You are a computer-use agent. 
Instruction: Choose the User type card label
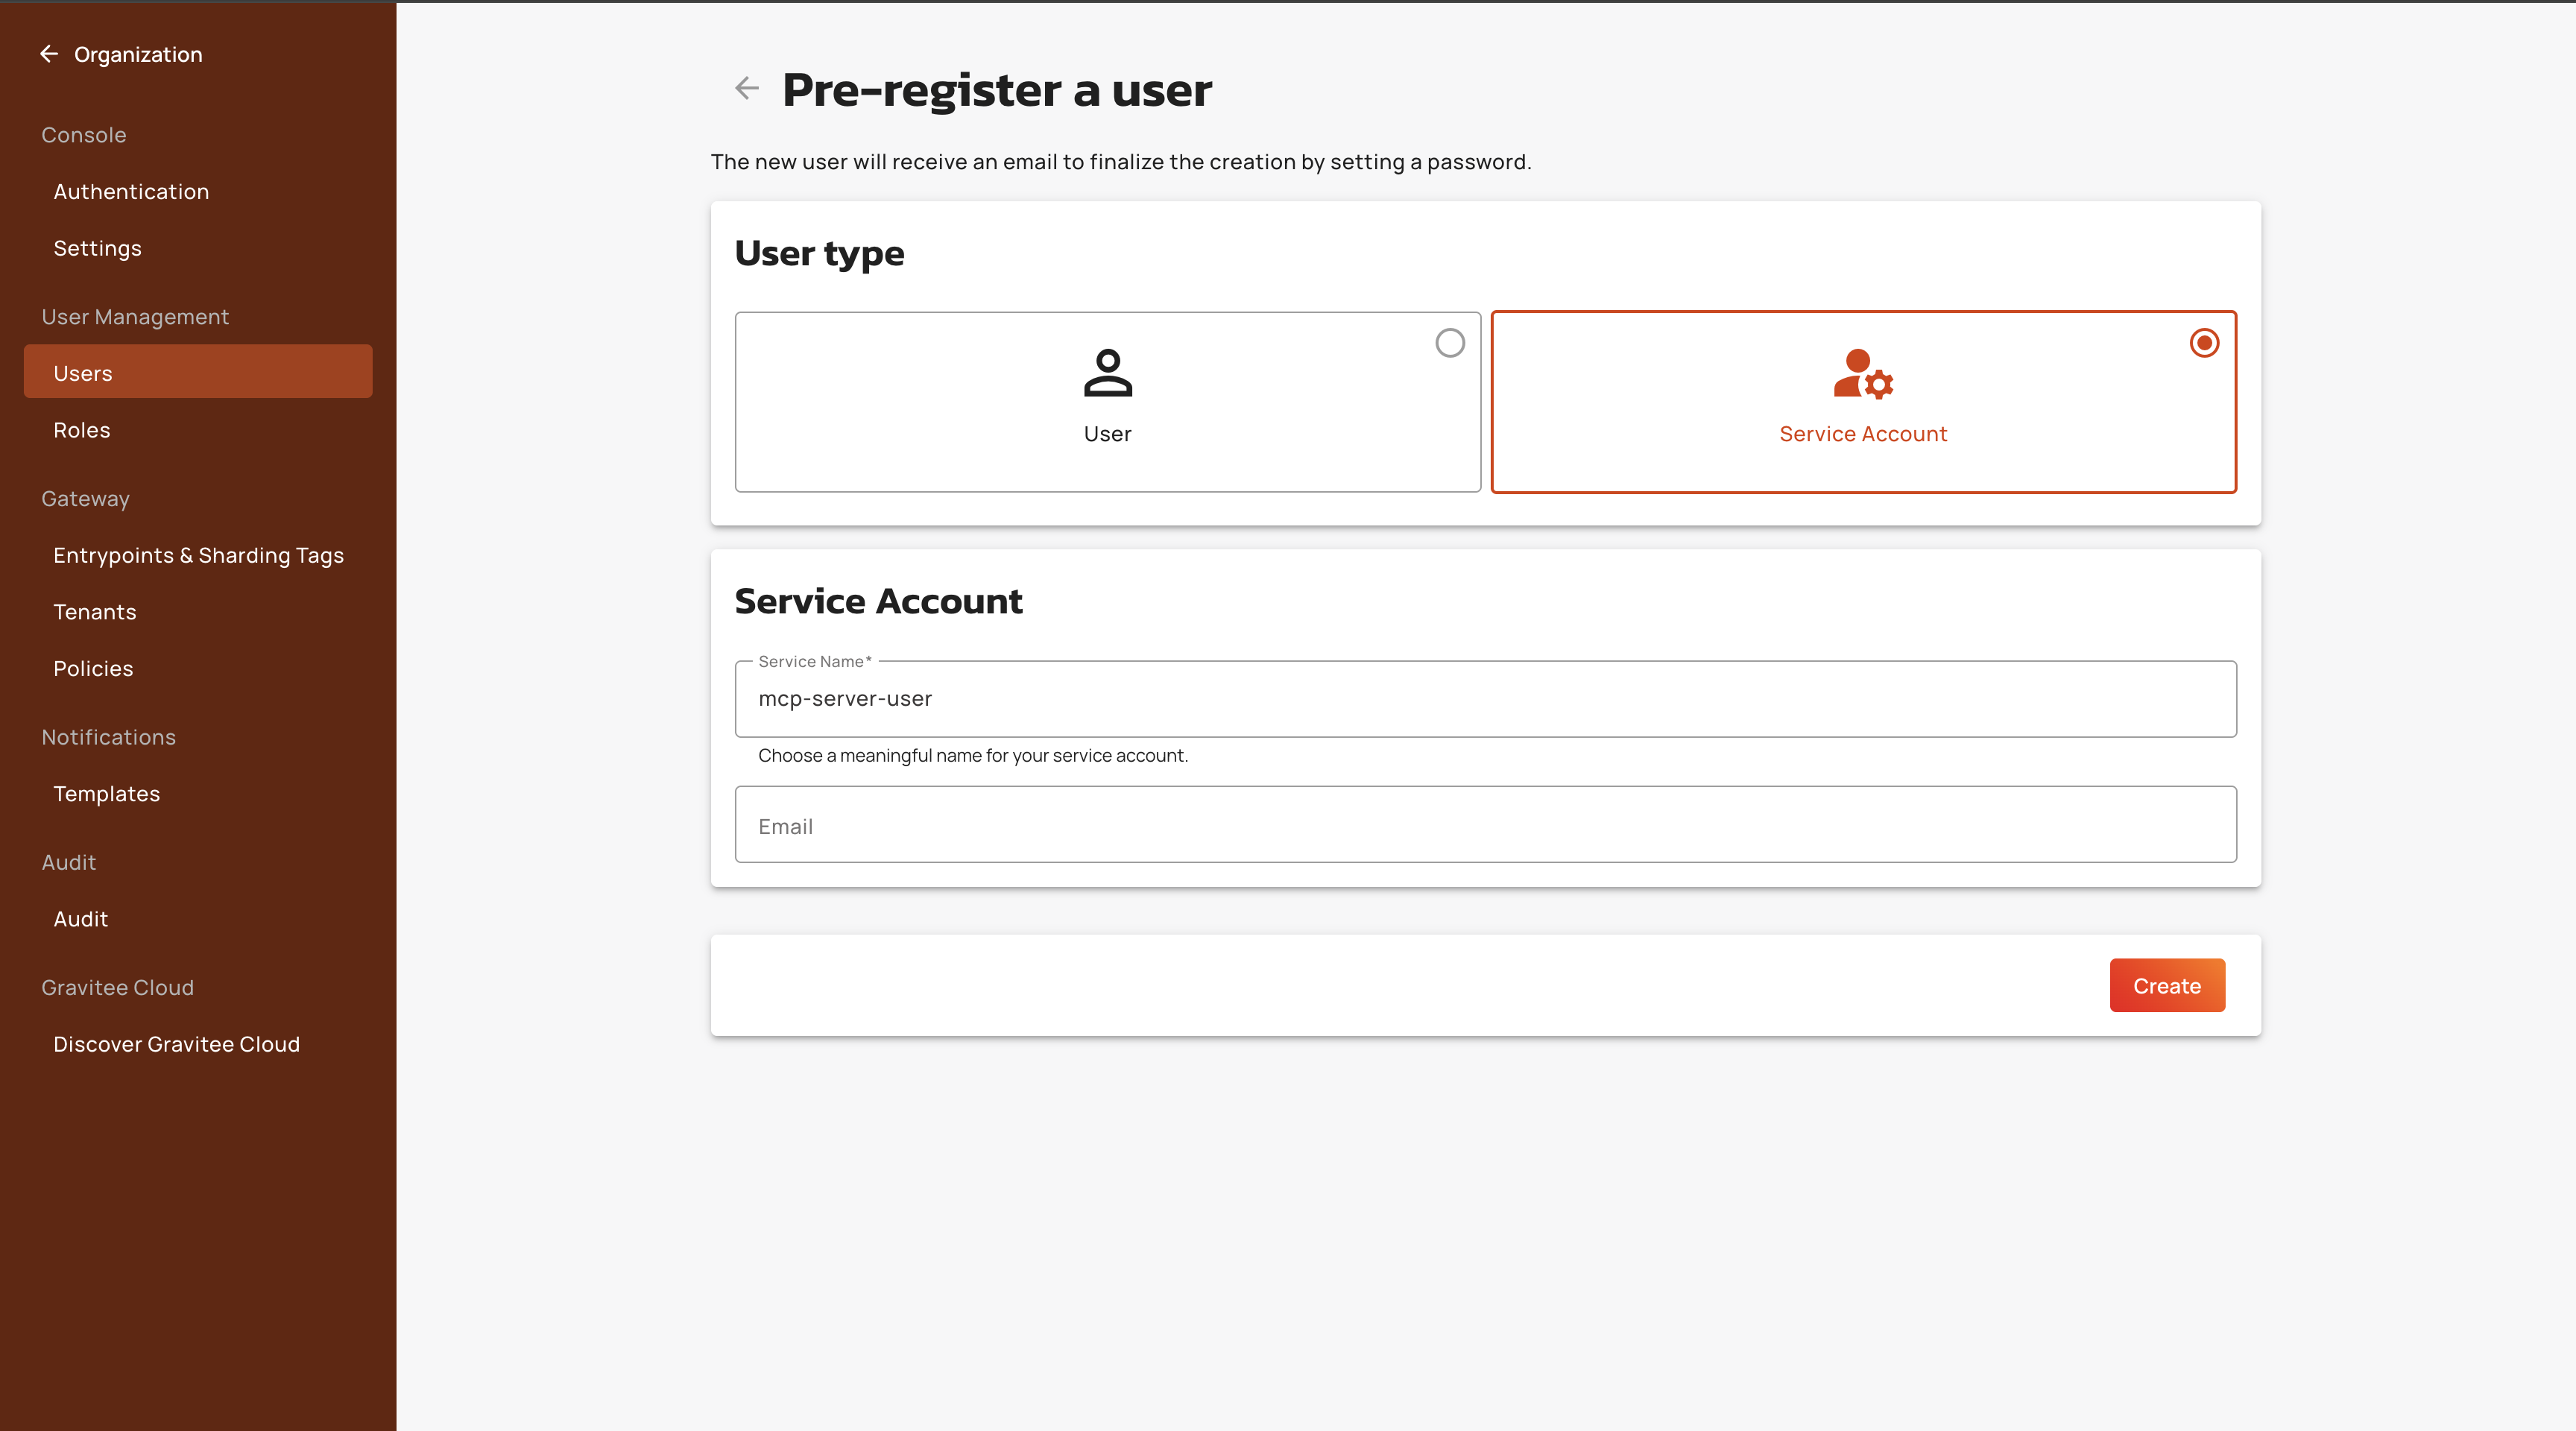coord(1107,434)
